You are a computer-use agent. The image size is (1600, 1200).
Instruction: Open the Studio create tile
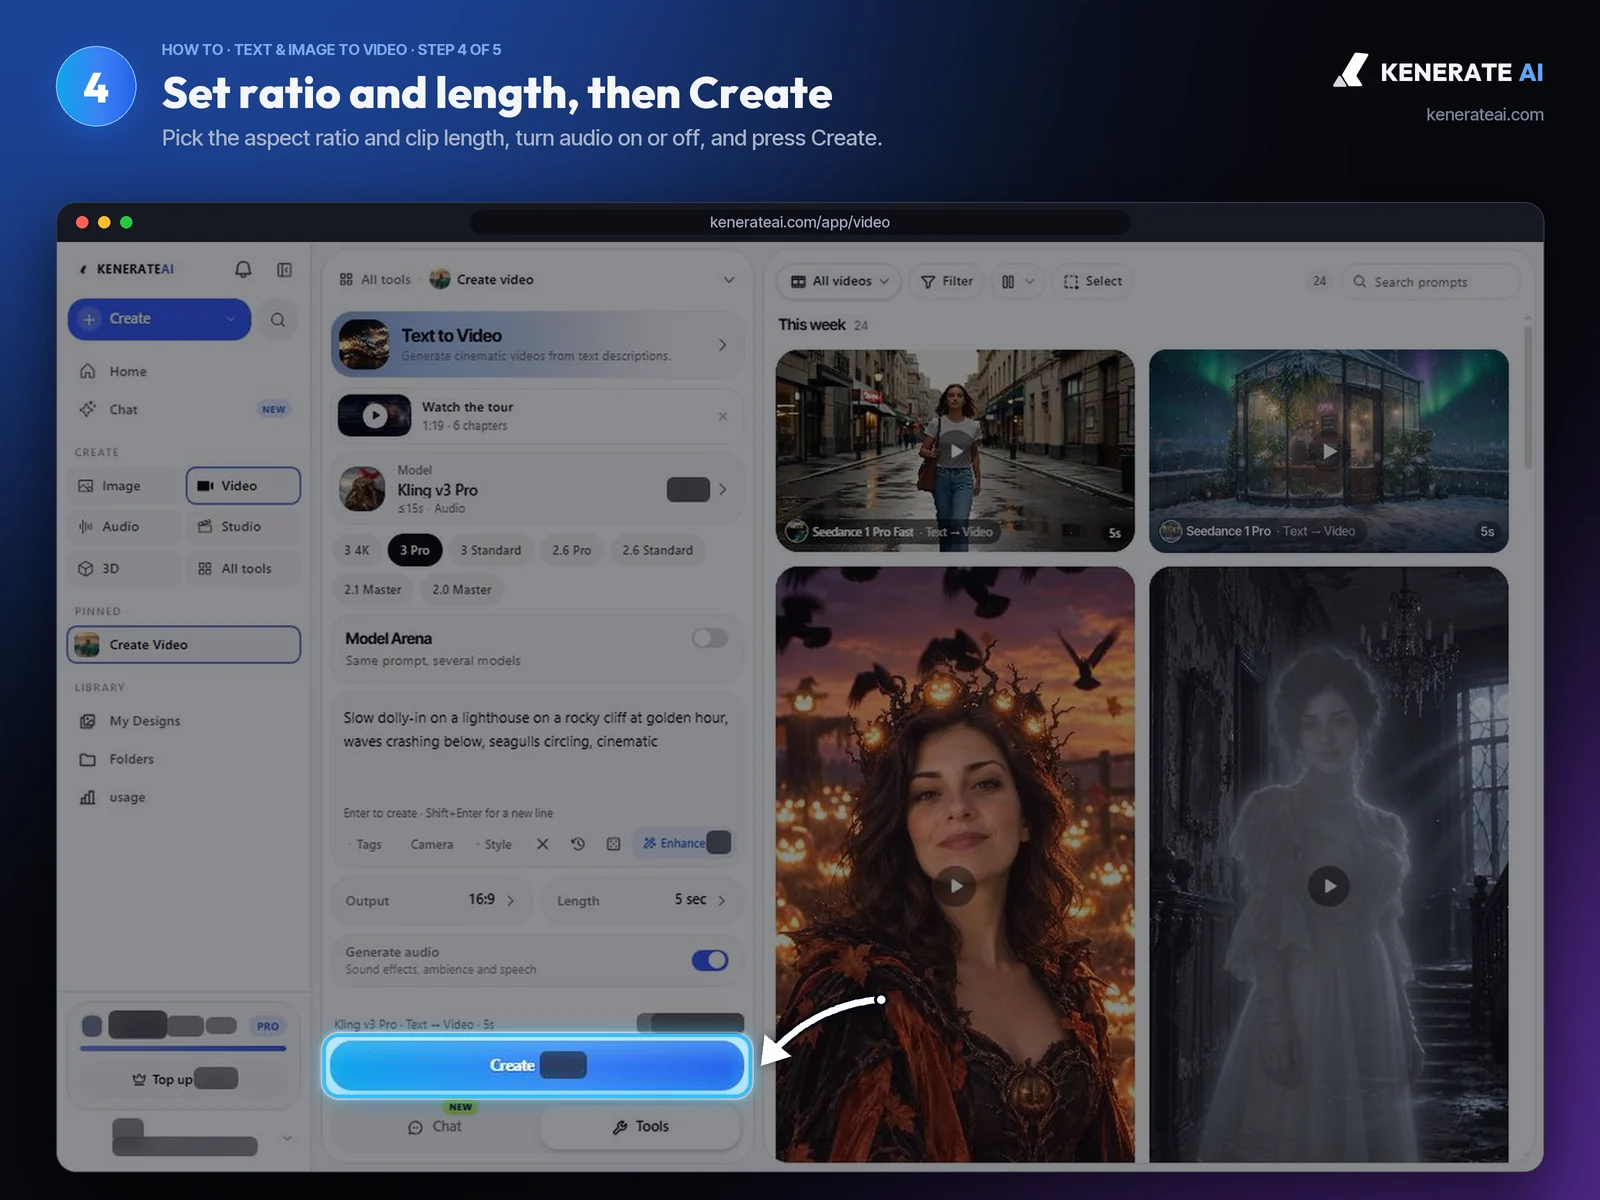tap(243, 527)
